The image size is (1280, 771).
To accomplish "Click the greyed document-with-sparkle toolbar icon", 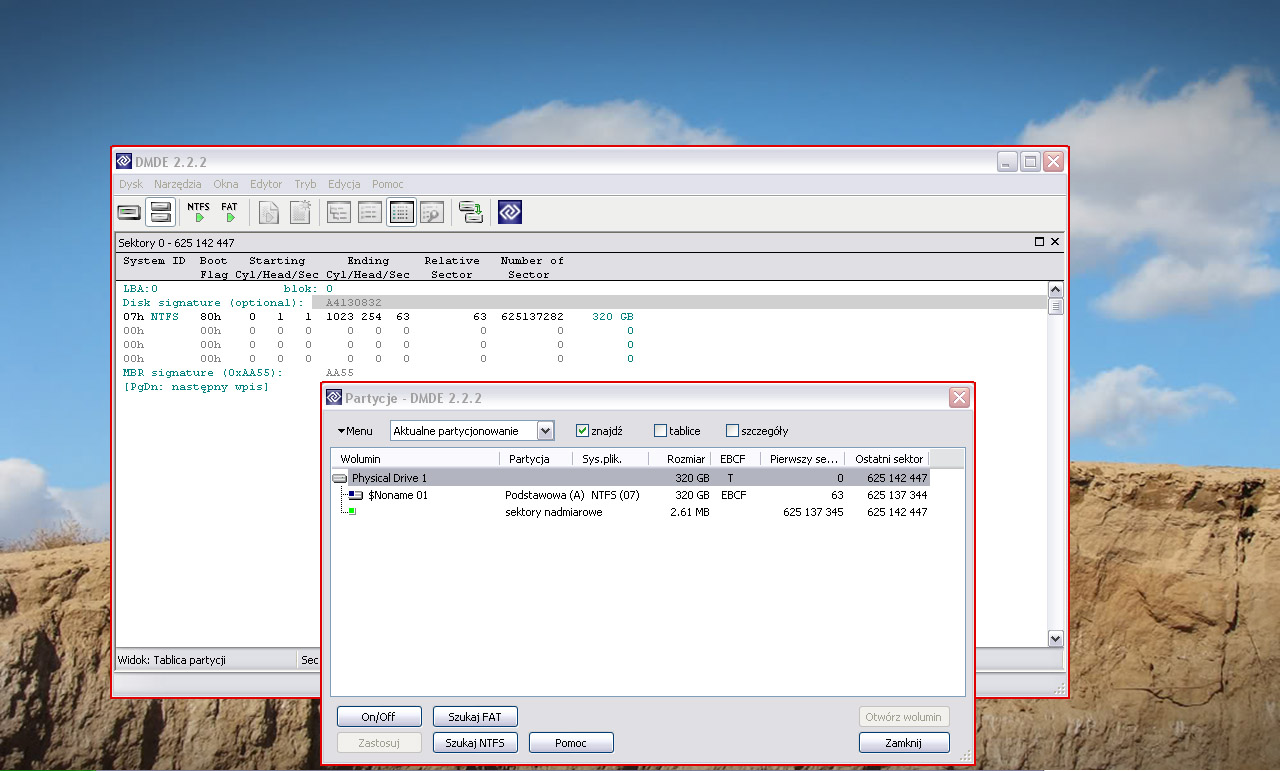I will click(300, 212).
